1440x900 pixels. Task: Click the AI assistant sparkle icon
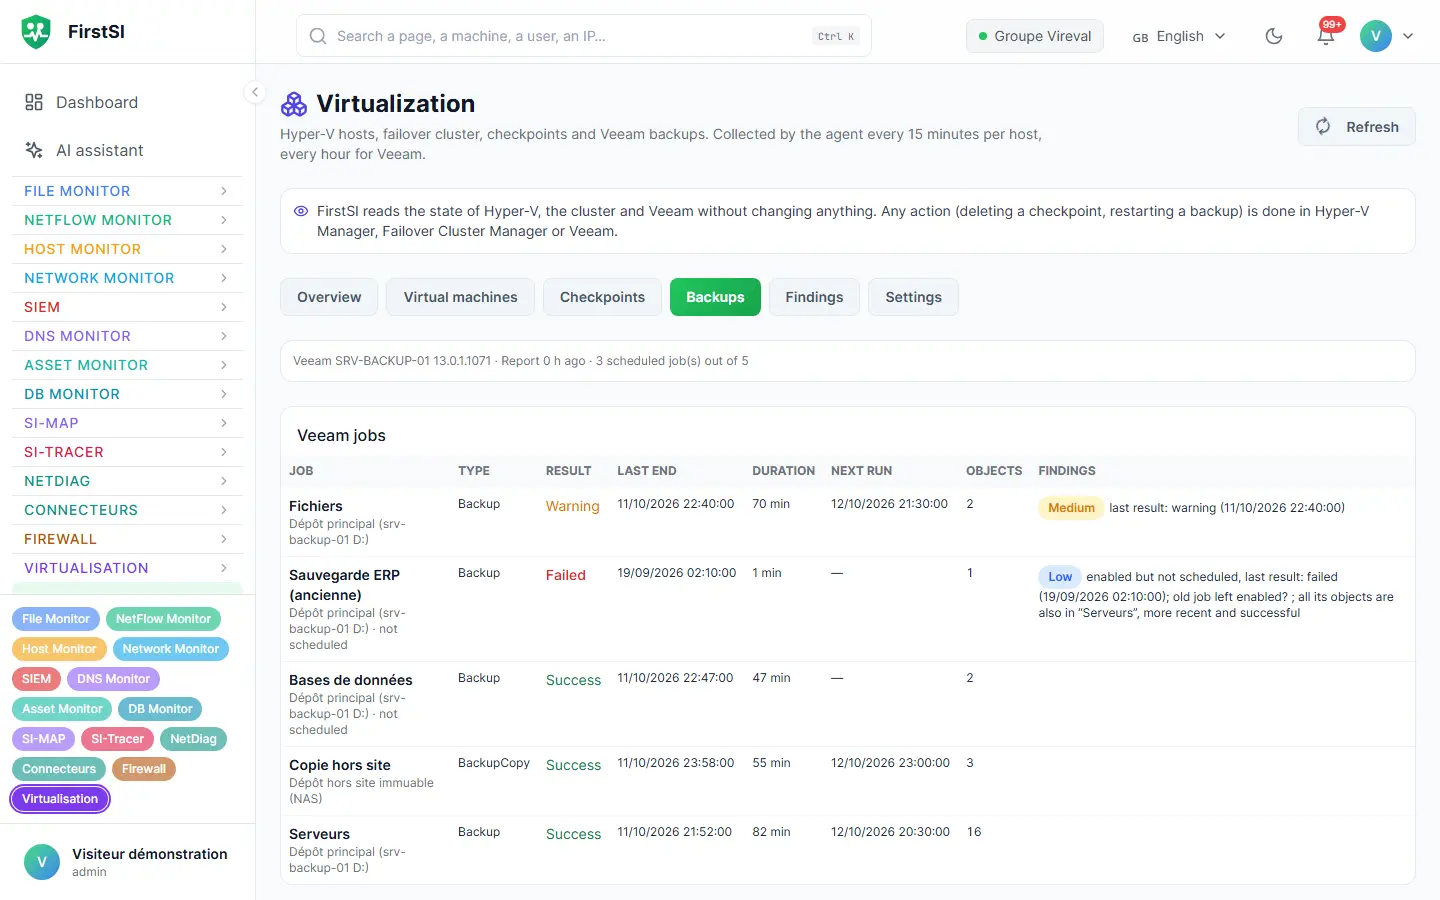point(34,150)
